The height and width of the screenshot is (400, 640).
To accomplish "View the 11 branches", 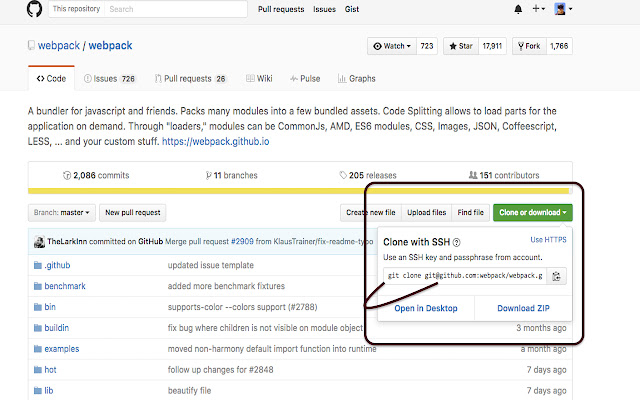I will pyautogui.click(x=231, y=175).
